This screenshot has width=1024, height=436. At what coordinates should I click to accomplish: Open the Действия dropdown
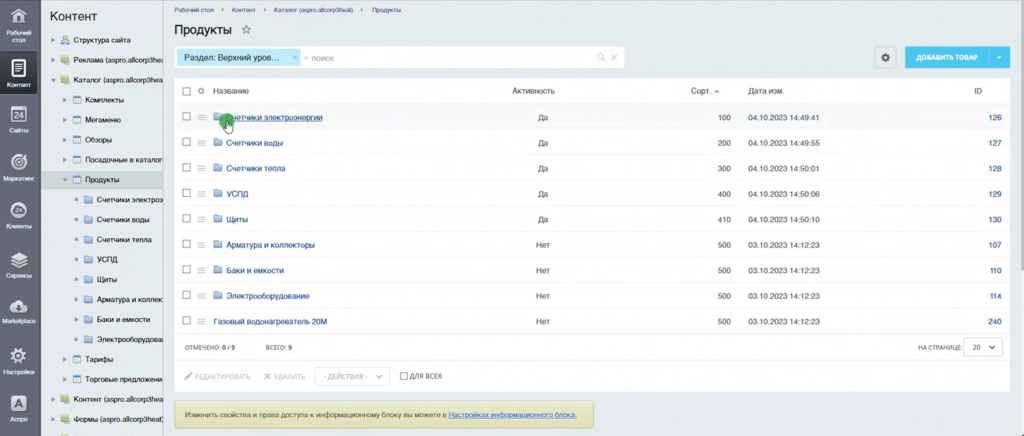[x=353, y=377]
